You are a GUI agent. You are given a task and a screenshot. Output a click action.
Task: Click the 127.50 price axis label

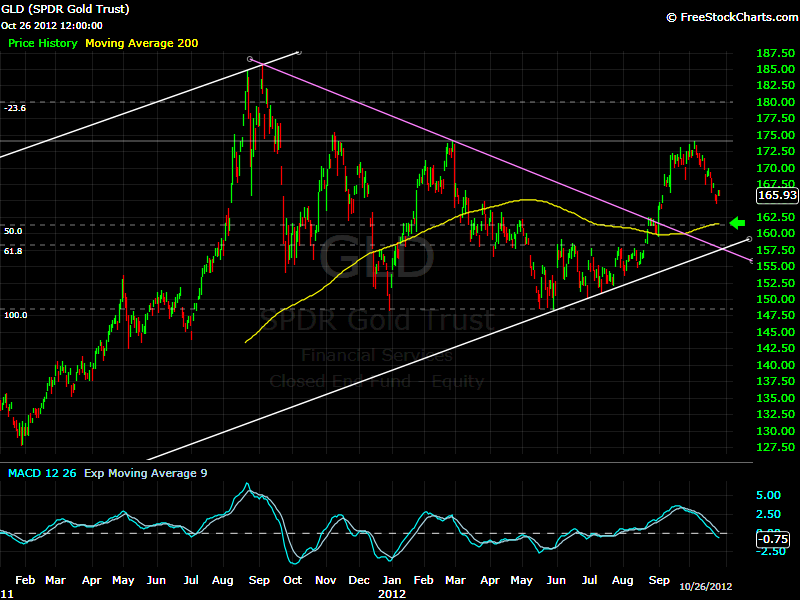776,447
